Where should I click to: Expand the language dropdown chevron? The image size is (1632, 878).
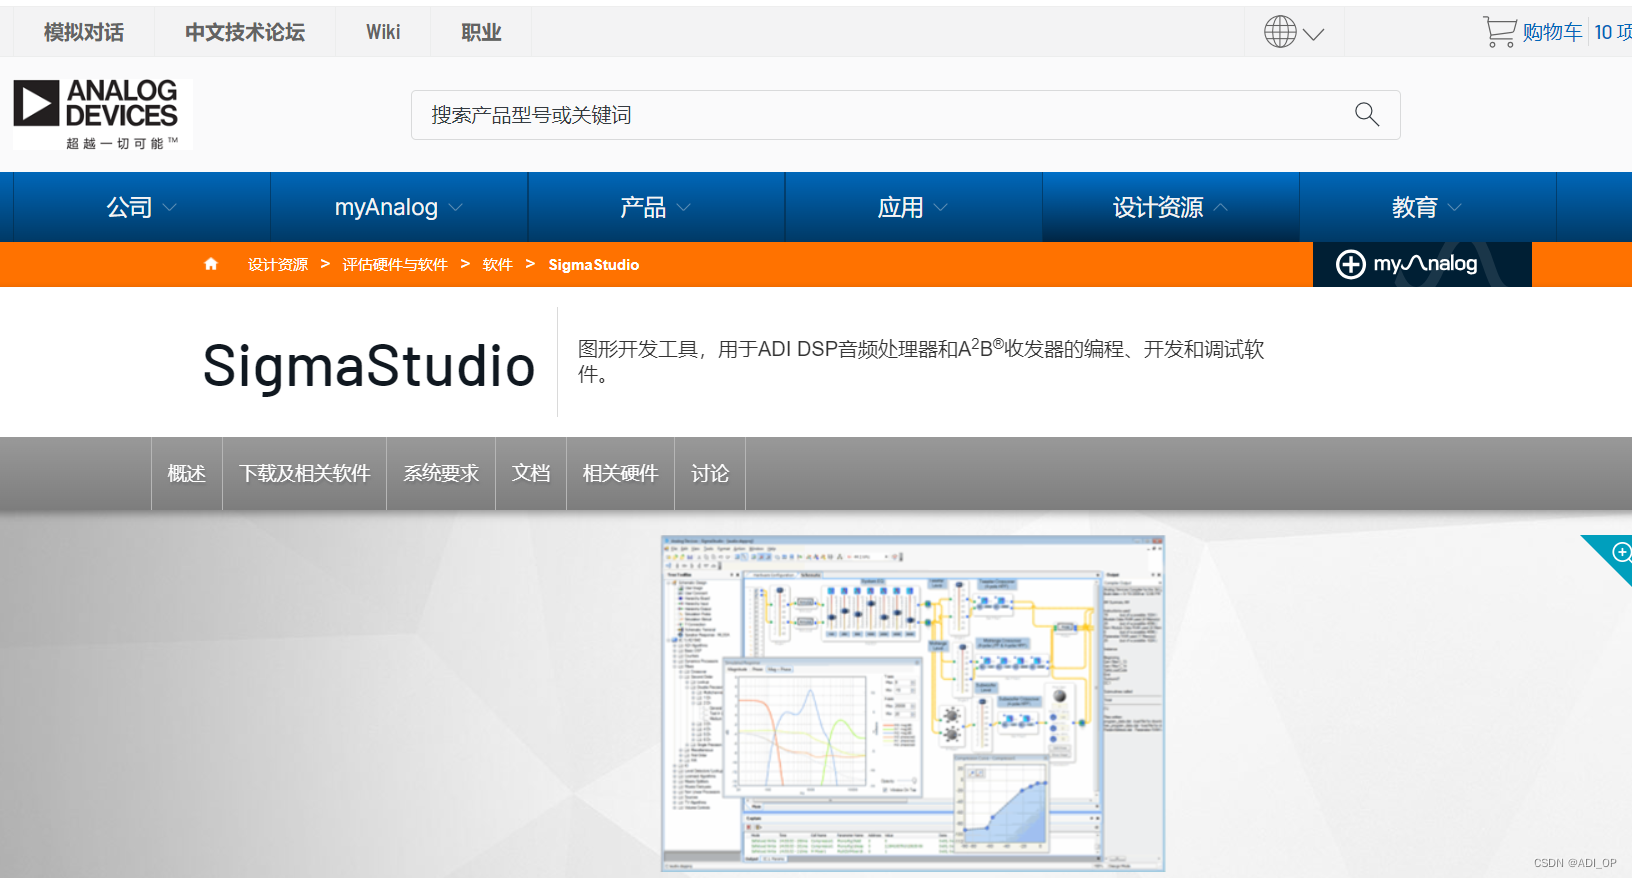(x=1314, y=34)
